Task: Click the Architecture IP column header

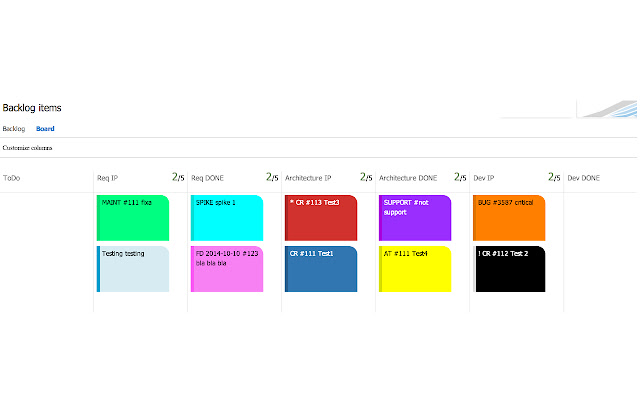Action: [308, 178]
